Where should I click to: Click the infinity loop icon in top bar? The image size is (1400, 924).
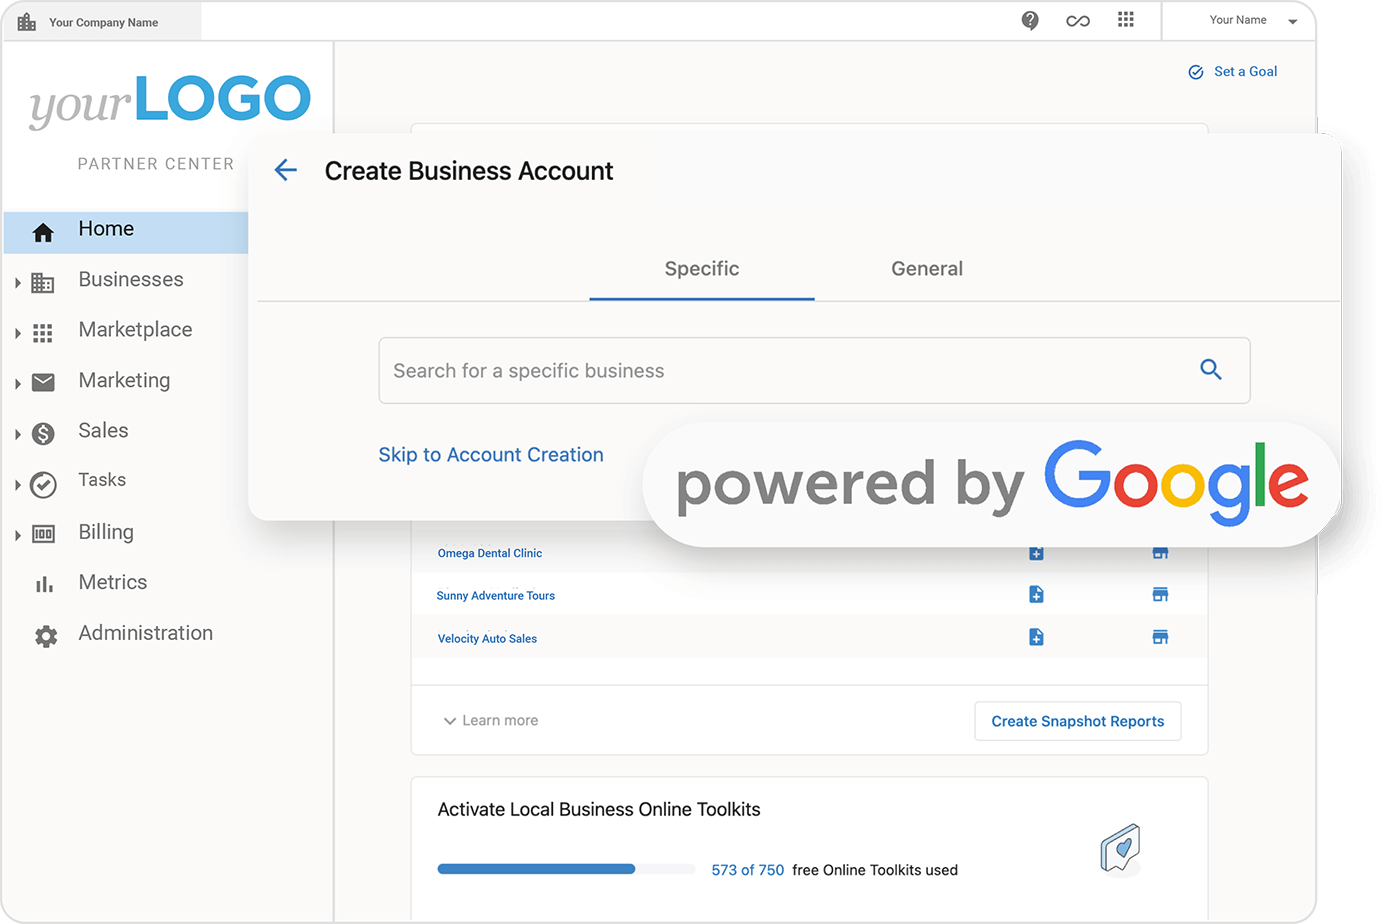(x=1078, y=20)
